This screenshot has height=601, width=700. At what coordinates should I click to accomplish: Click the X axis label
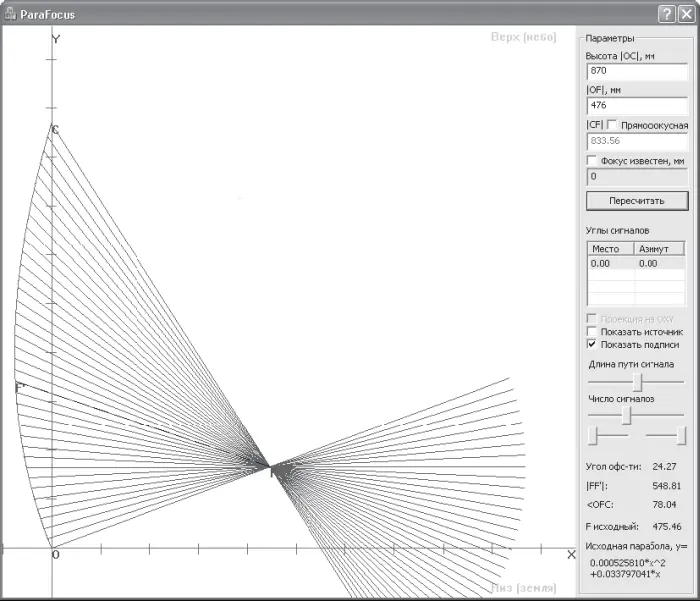(x=571, y=555)
